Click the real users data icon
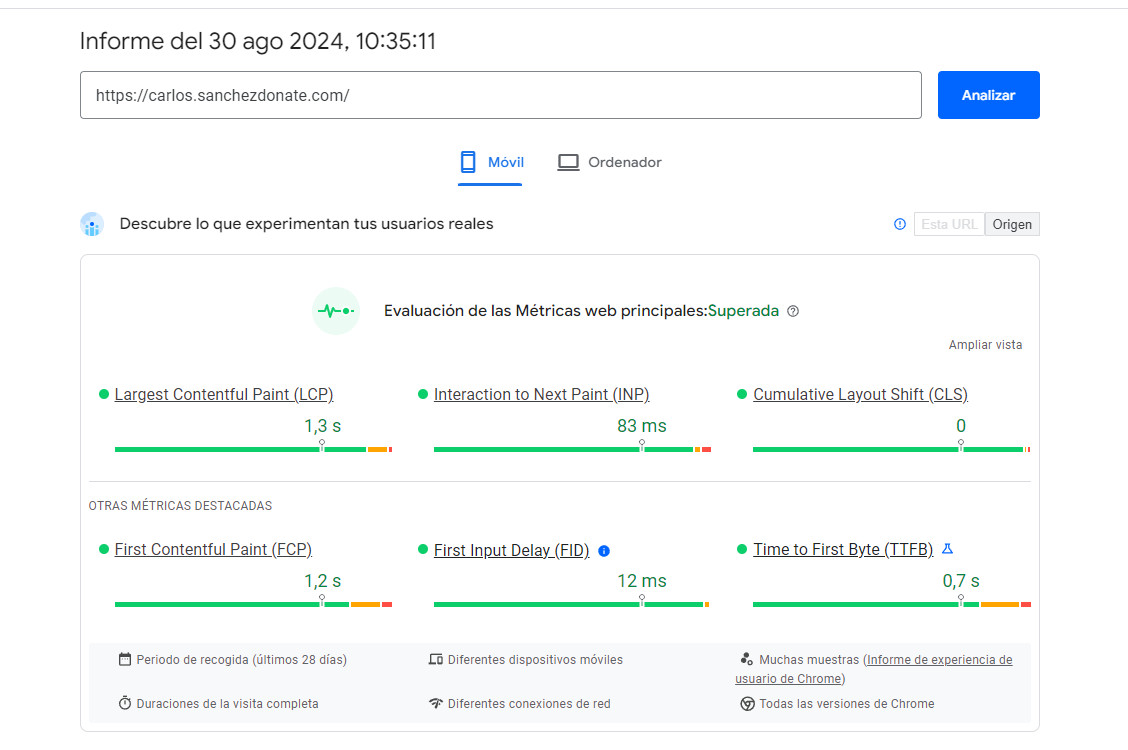This screenshot has width=1128, height=750. pos(92,224)
